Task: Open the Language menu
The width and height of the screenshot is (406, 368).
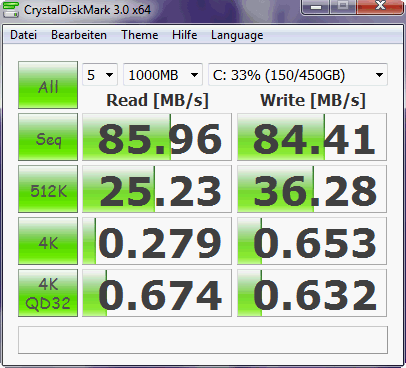Action: pyautogui.click(x=237, y=35)
